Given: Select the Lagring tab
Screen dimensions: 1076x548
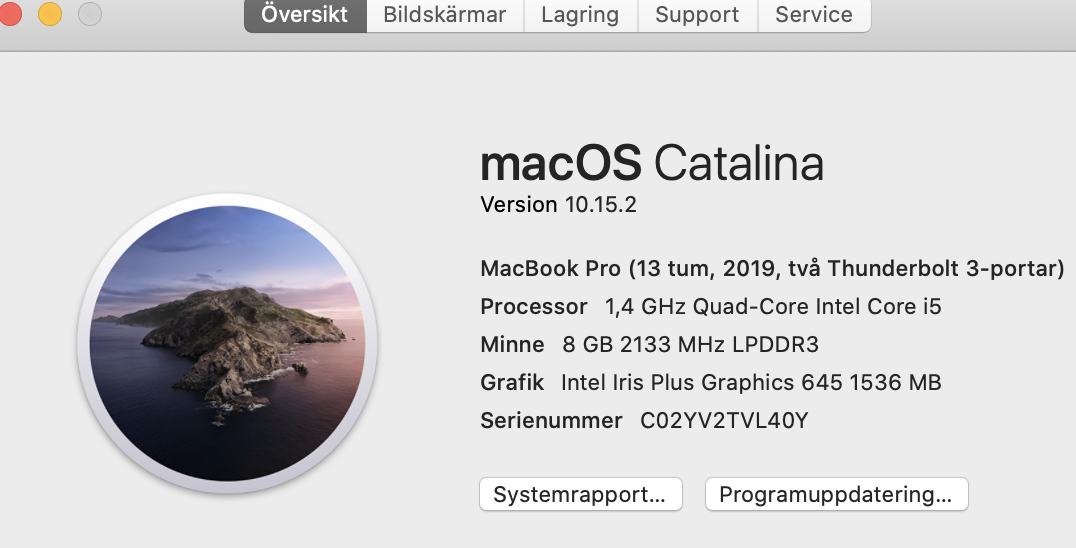Looking at the screenshot, I should pos(581,15).
